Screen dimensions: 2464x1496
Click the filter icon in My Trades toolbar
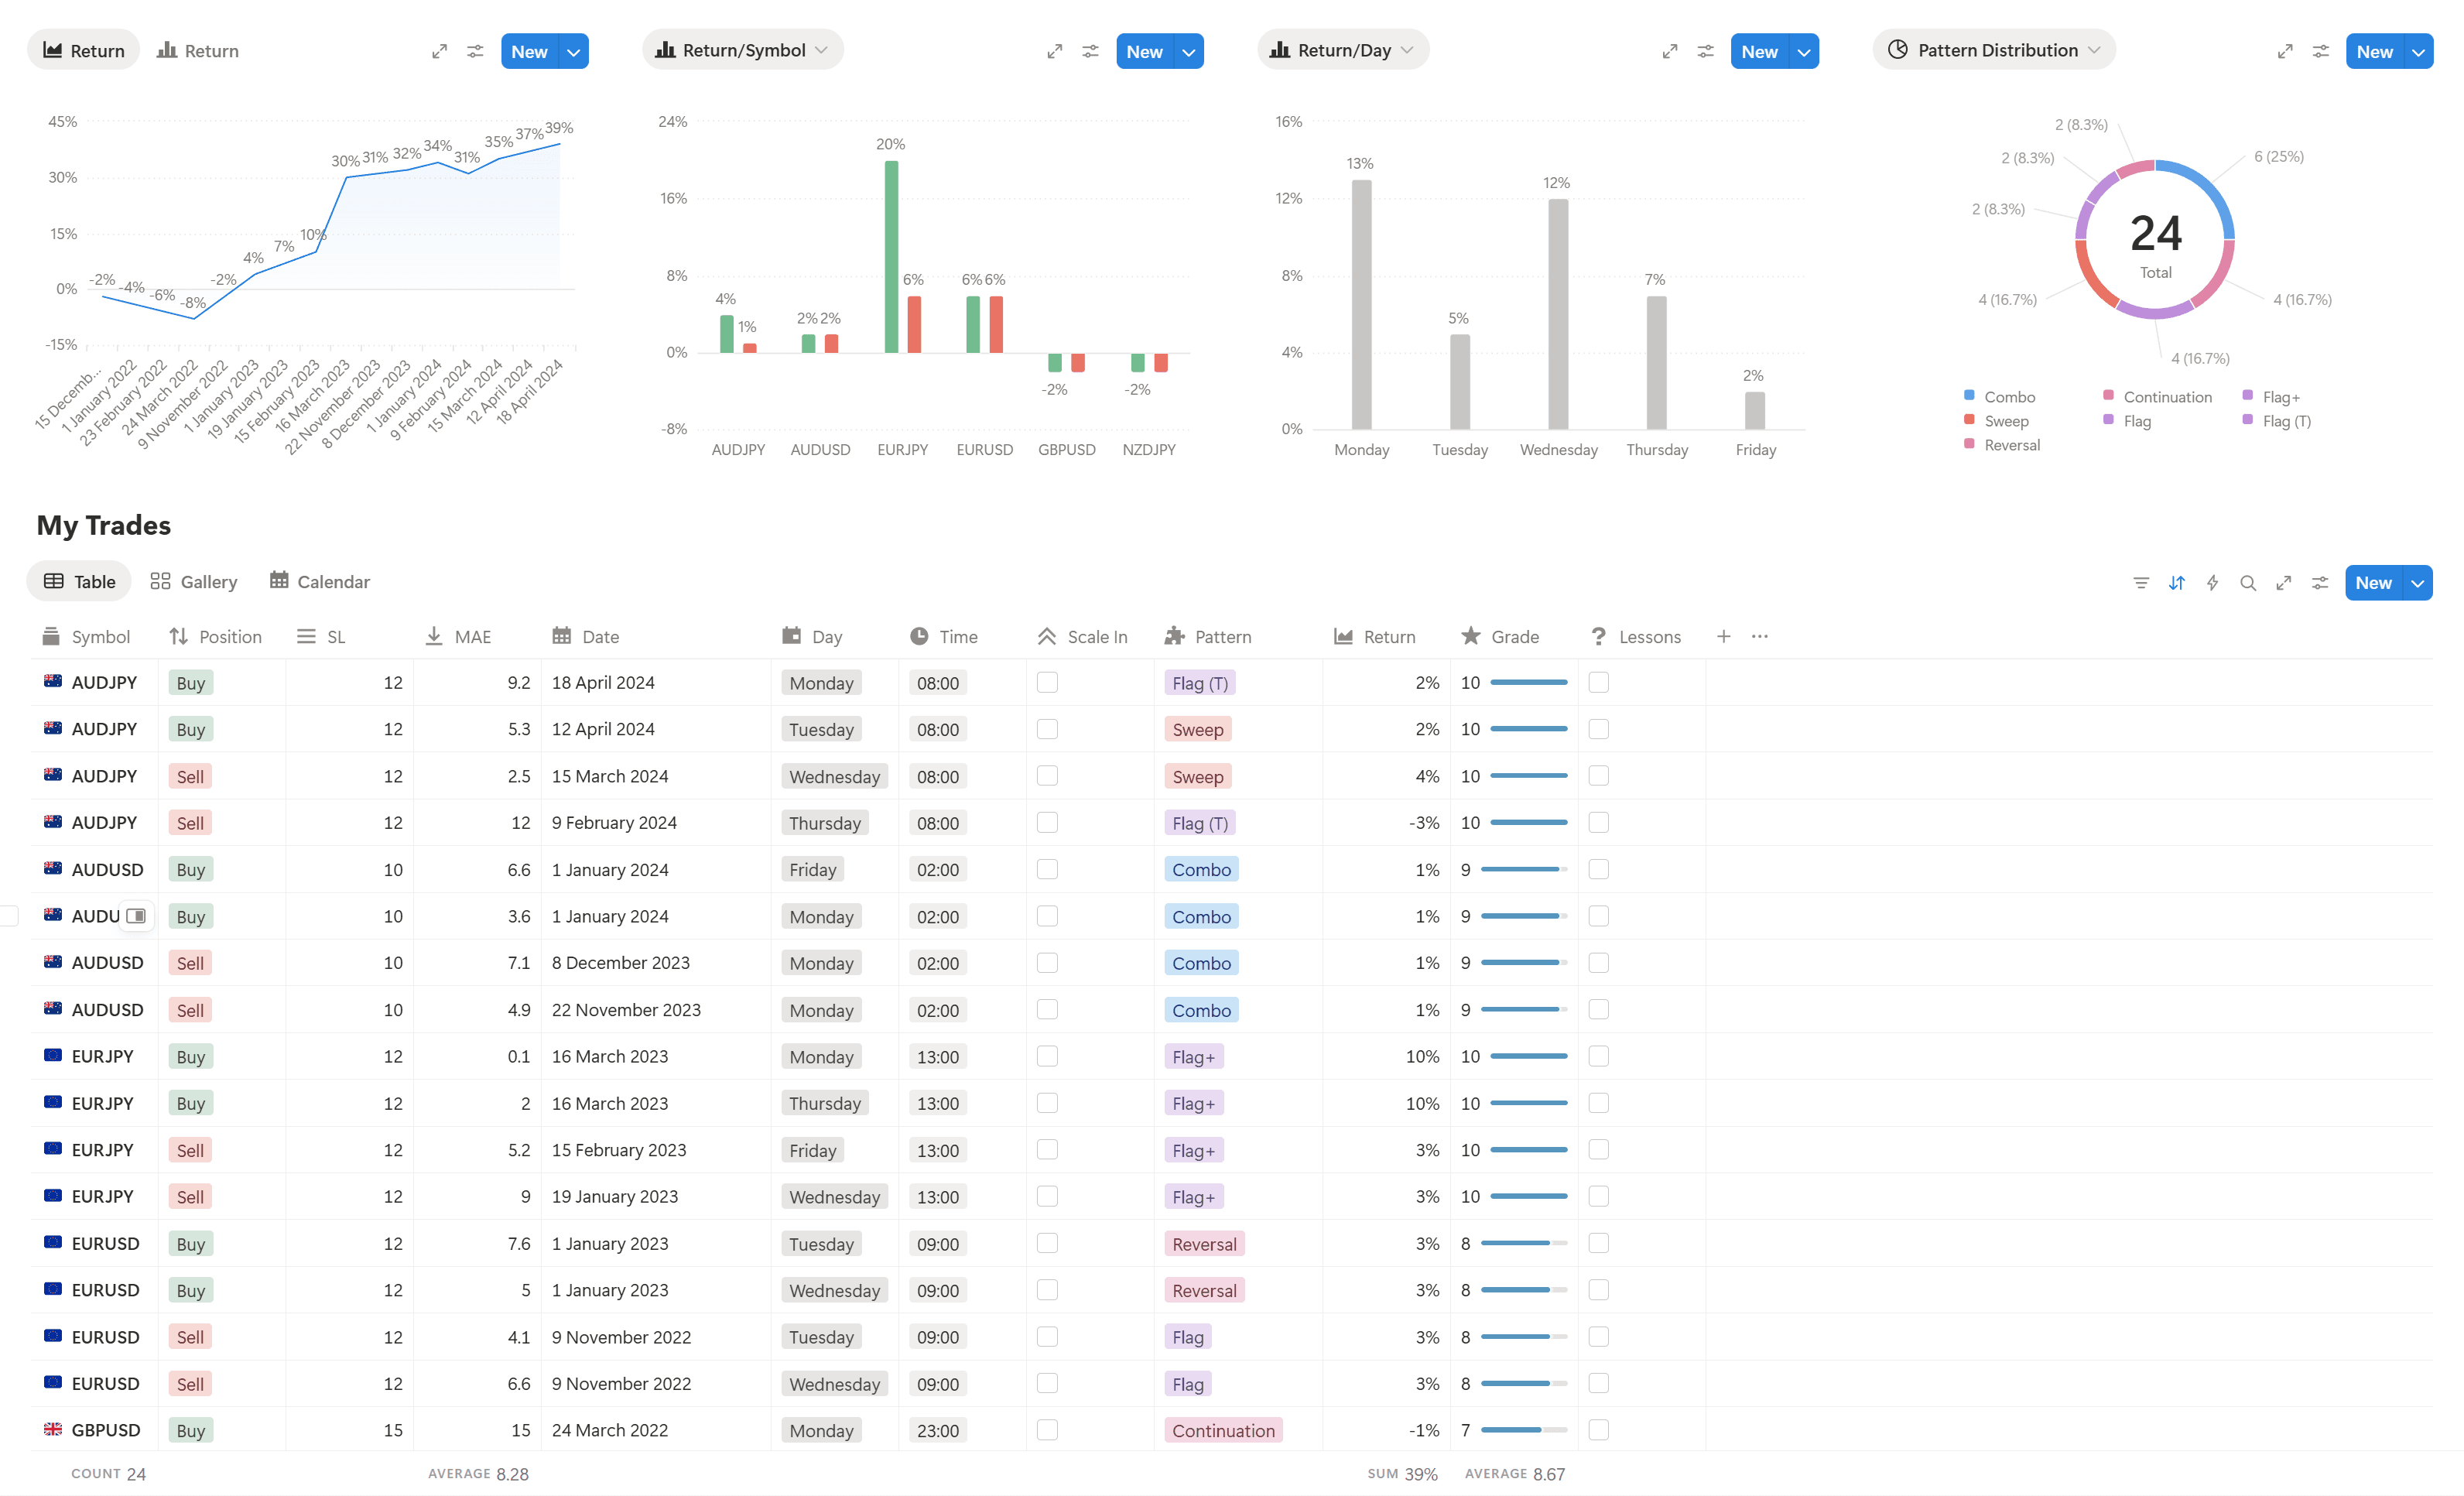tap(2140, 583)
